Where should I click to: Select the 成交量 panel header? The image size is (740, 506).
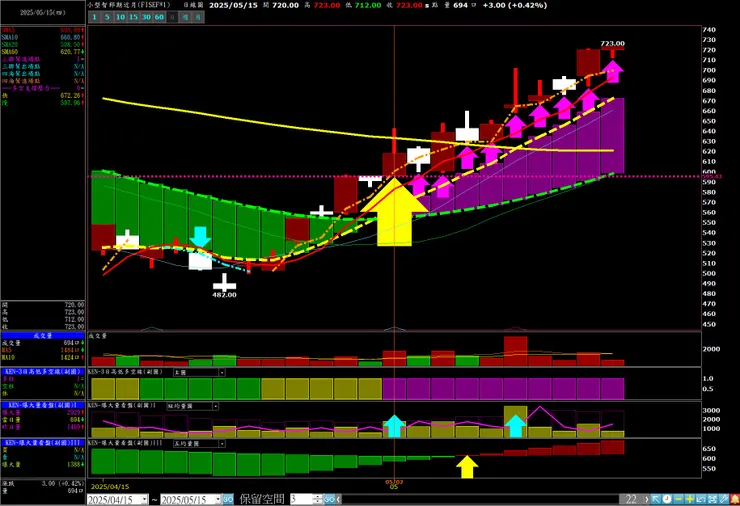pos(43,336)
